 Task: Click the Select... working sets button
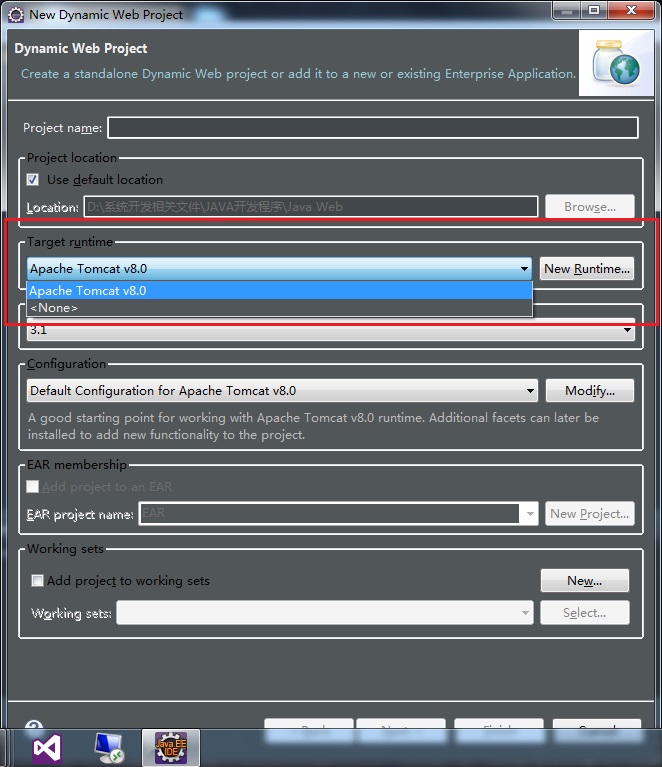tap(585, 612)
